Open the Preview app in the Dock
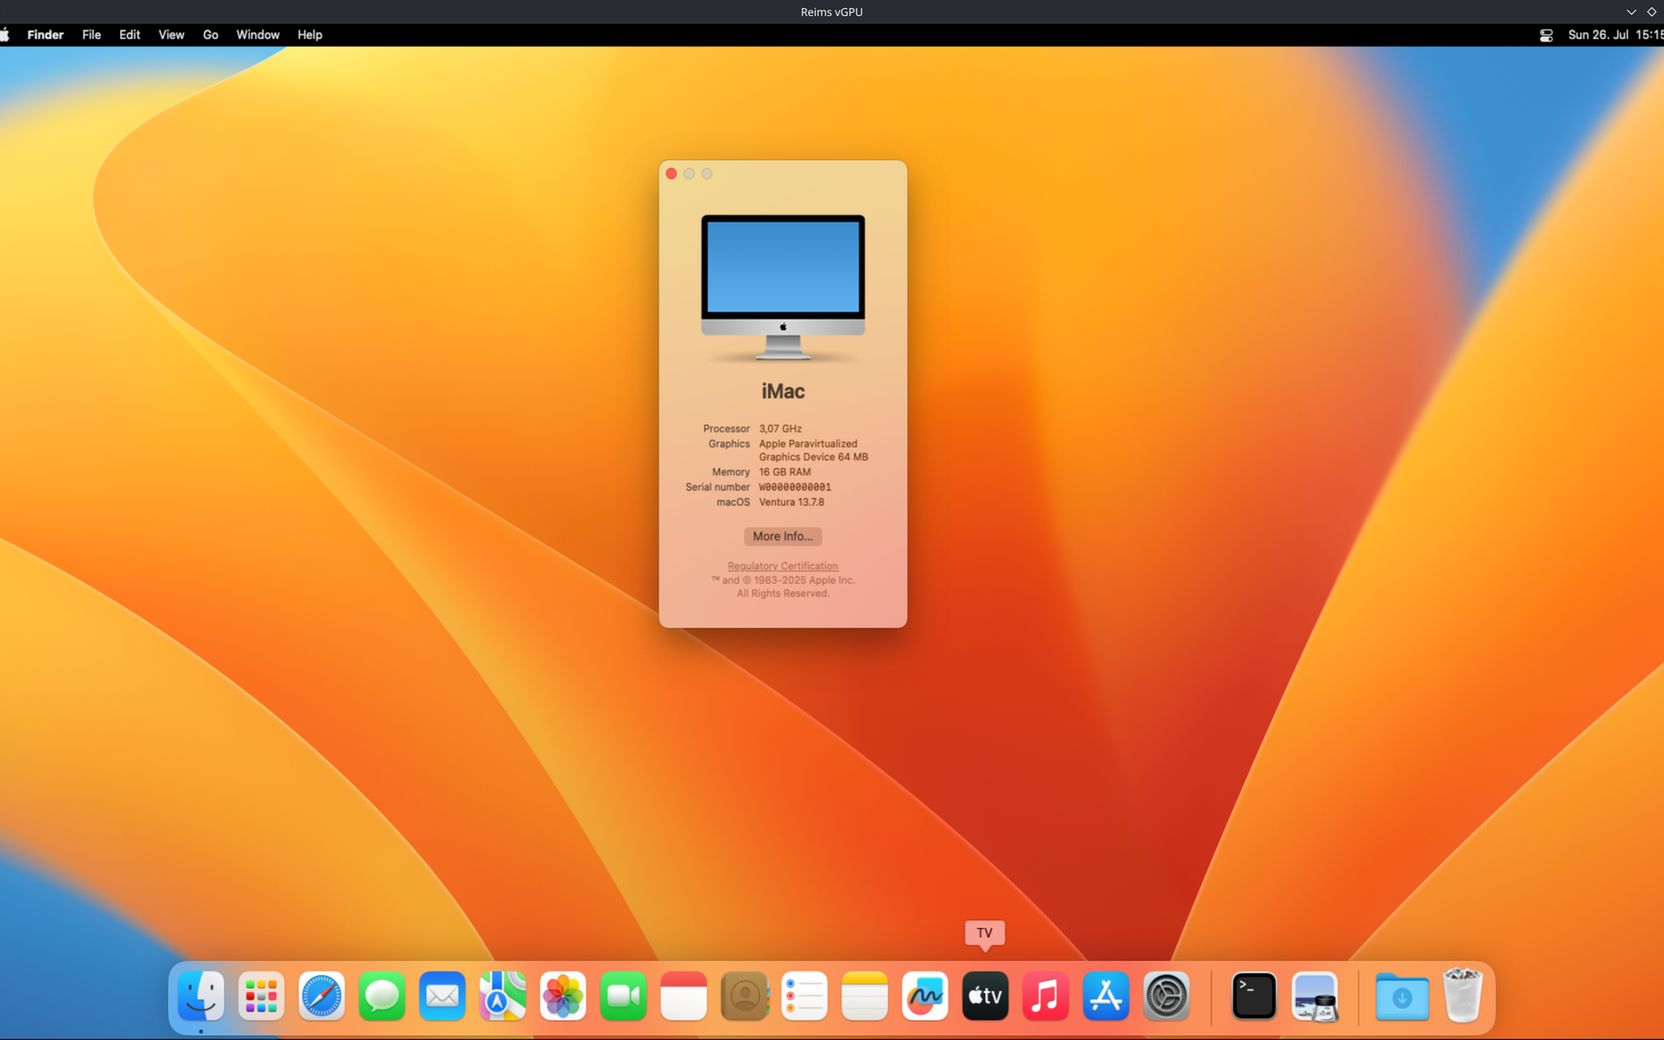This screenshot has width=1664, height=1040. click(x=1315, y=996)
